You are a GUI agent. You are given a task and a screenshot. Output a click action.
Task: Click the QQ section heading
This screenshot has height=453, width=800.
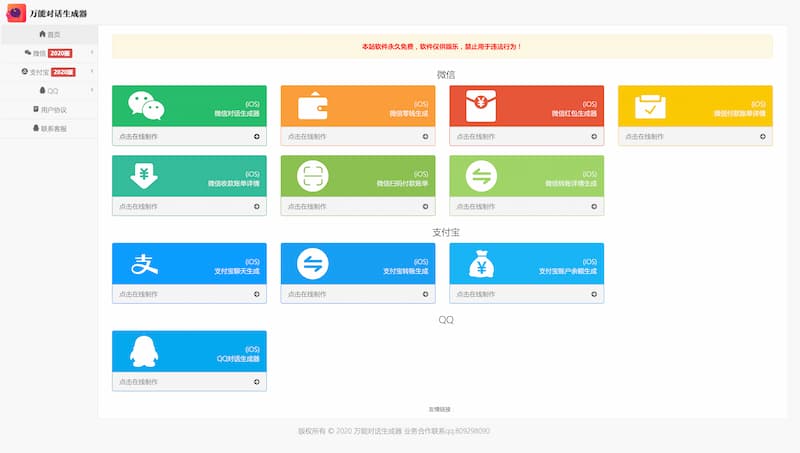pos(446,320)
